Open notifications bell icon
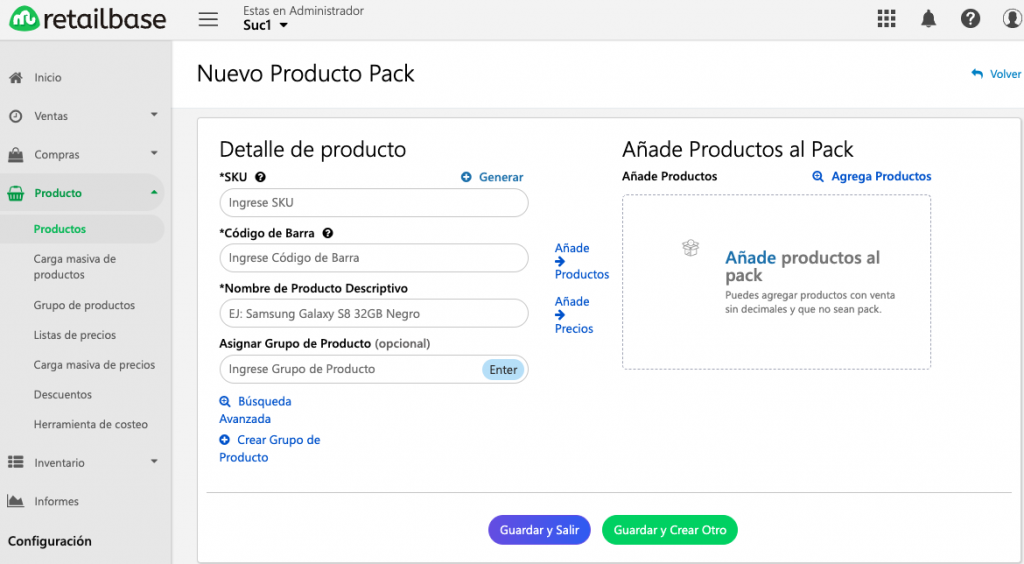 (x=928, y=18)
